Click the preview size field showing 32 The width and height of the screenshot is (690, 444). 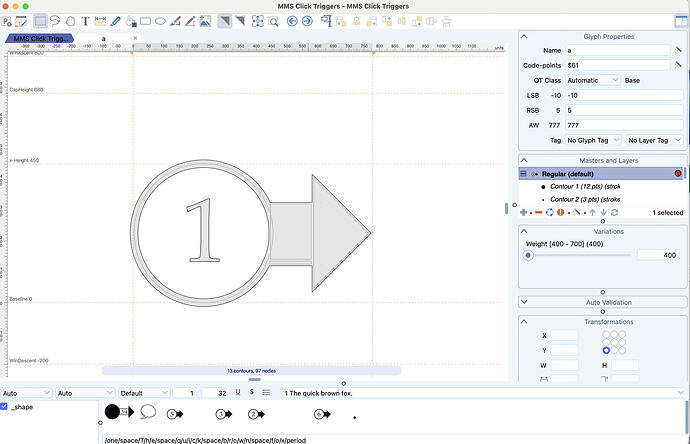pos(216,393)
